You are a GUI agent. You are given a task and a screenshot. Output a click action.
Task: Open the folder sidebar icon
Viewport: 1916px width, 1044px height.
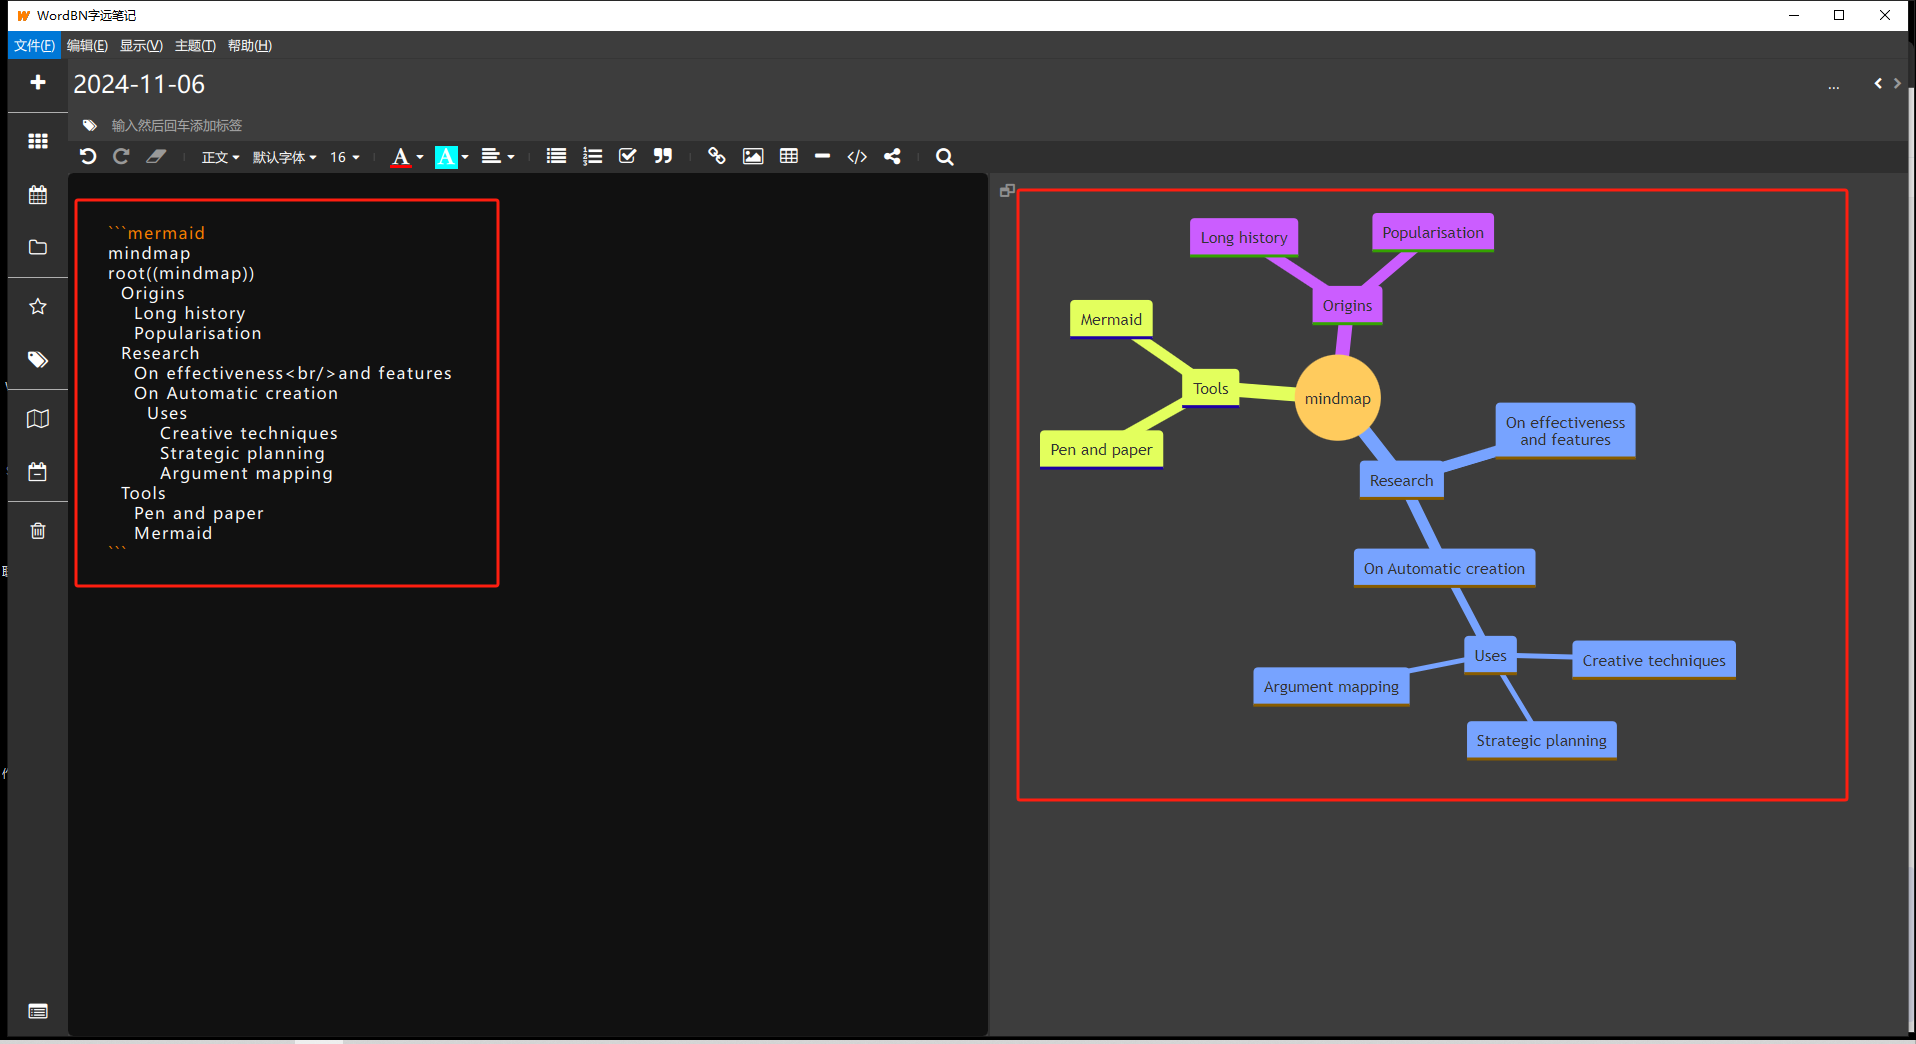[x=38, y=247]
